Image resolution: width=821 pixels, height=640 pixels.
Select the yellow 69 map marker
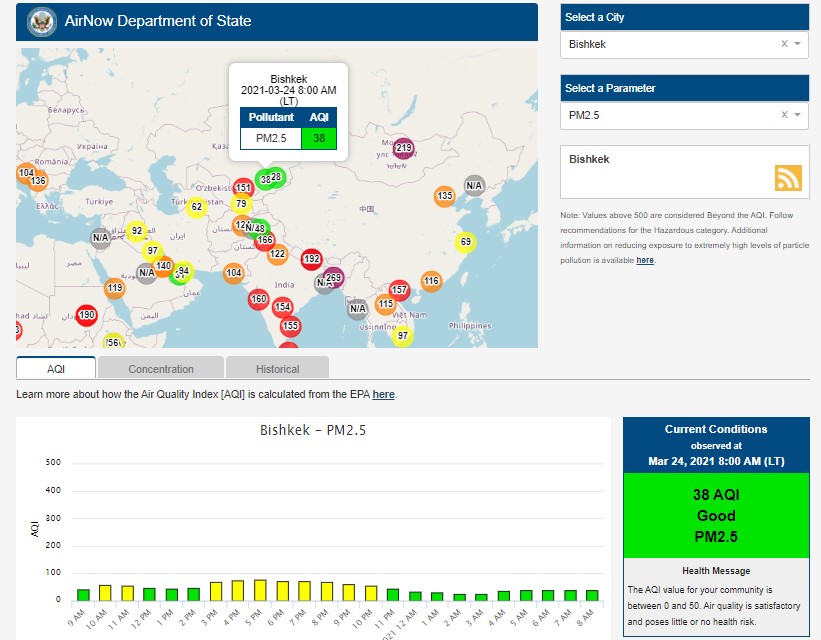465,242
